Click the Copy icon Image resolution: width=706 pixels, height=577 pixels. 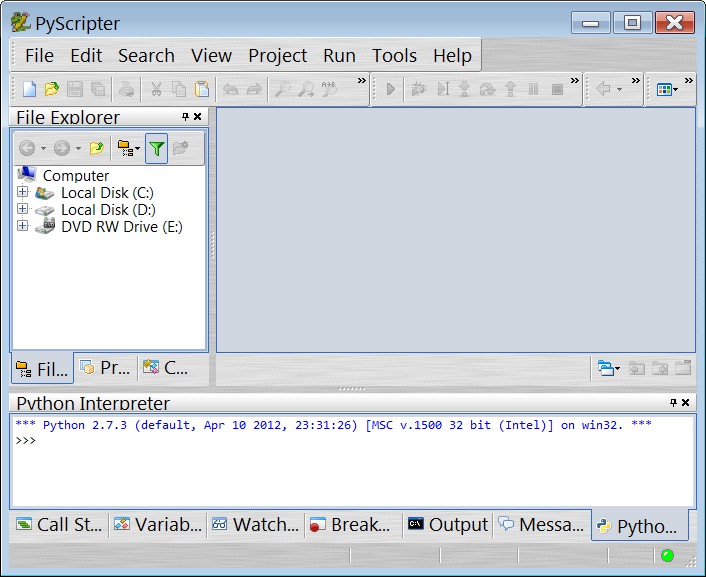coord(179,89)
